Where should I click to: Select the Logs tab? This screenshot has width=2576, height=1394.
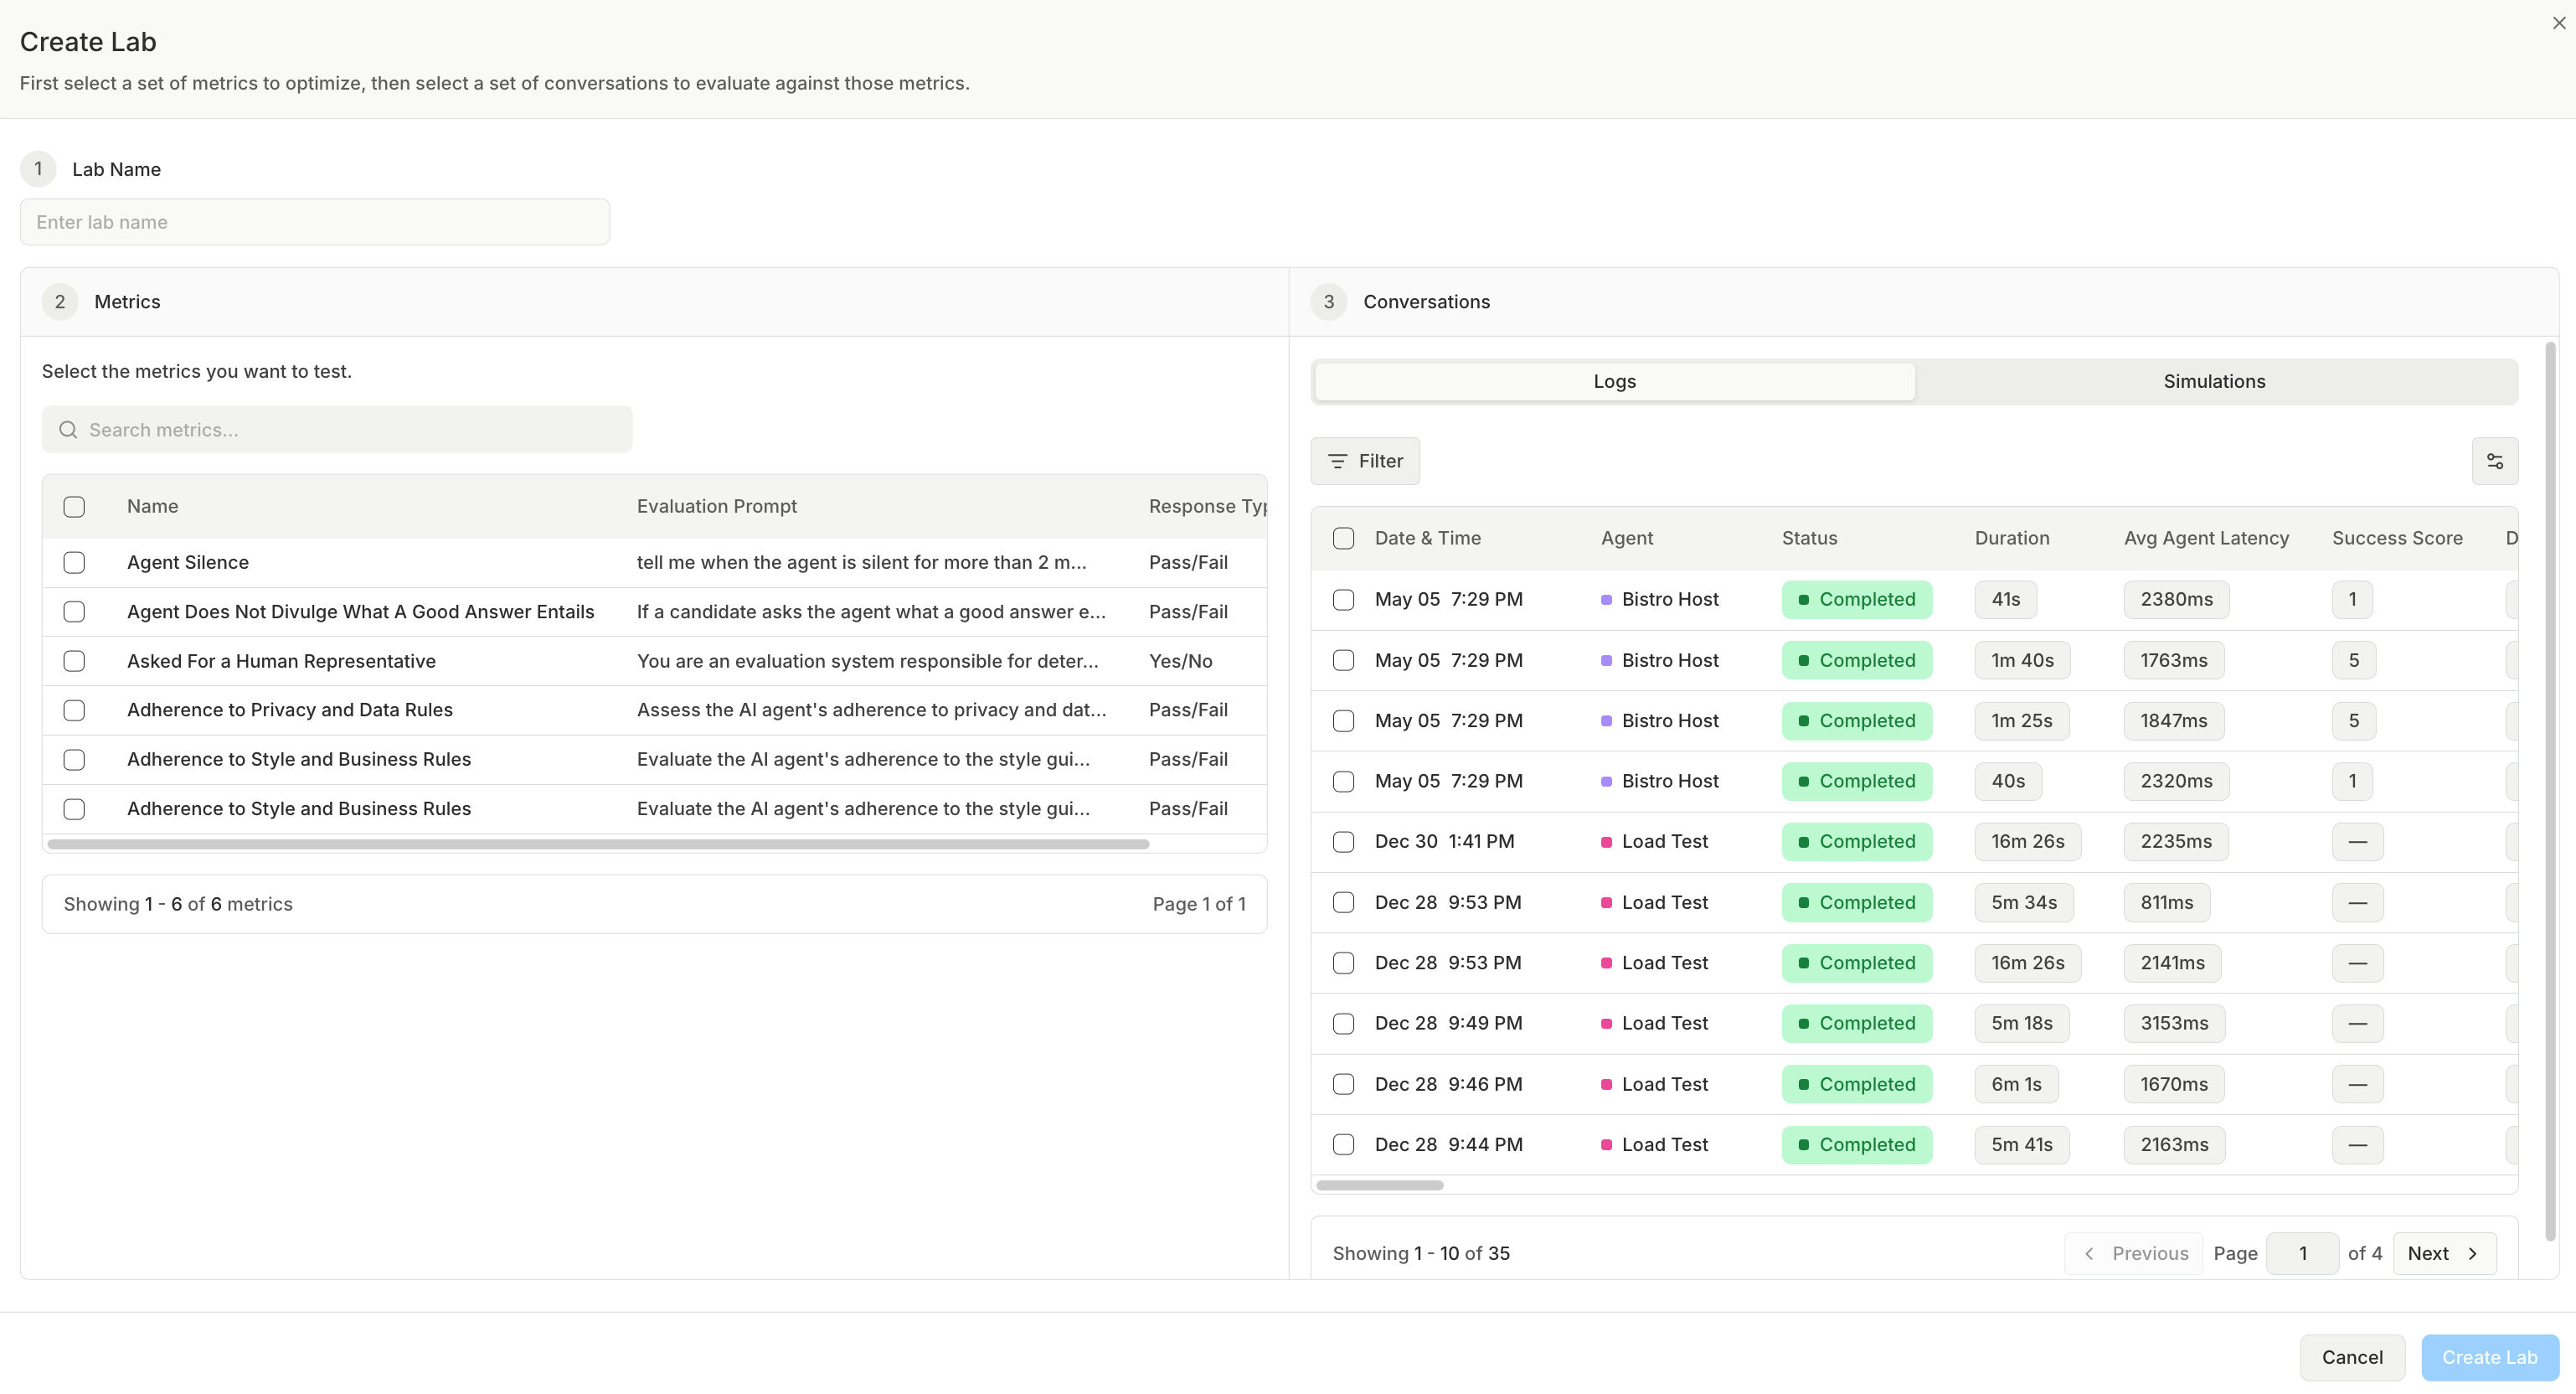click(x=1614, y=381)
